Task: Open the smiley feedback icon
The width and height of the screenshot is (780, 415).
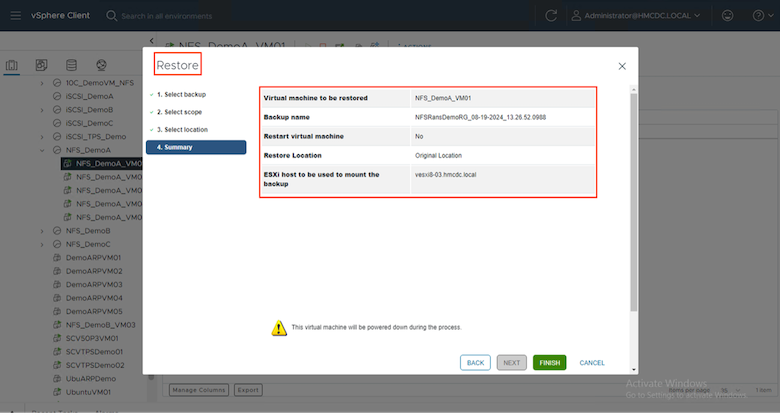Action: click(x=727, y=15)
